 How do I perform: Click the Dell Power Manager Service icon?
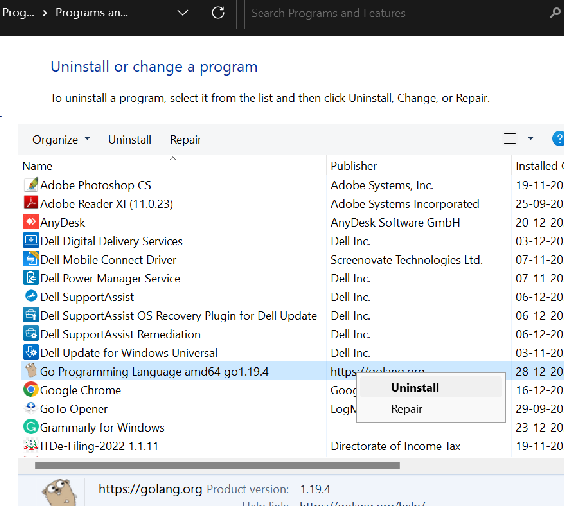point(31,278)
